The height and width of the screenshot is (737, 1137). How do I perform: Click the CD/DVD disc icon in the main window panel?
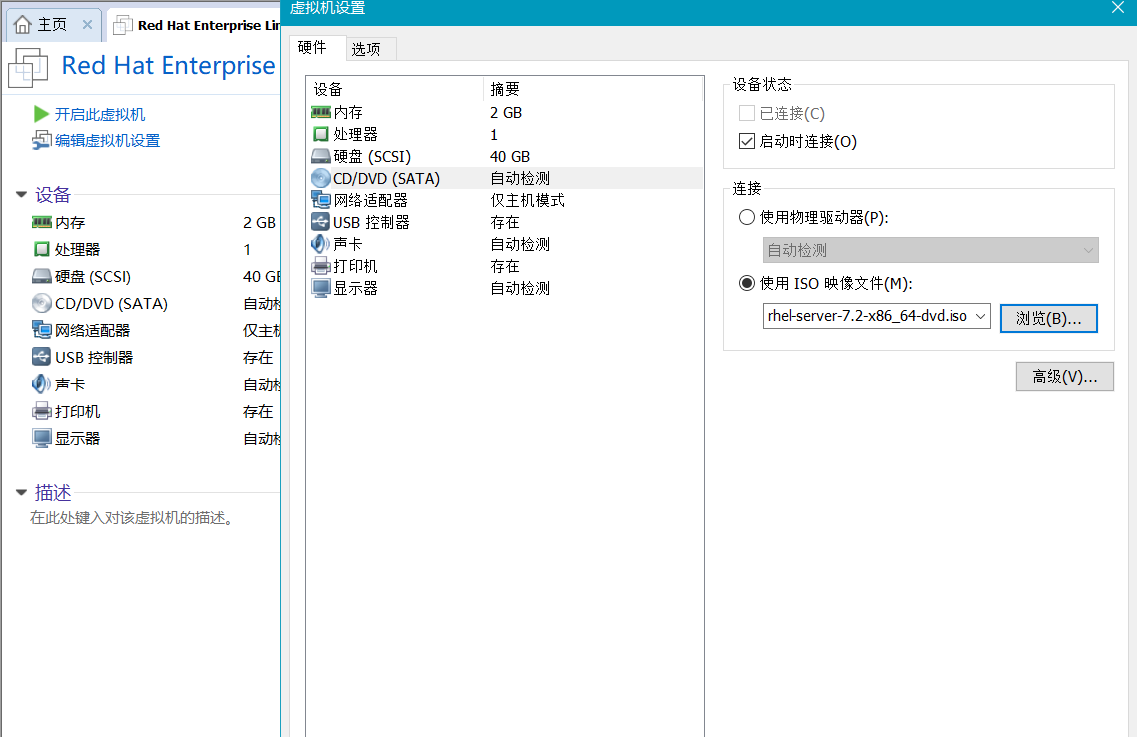(42, 303)
